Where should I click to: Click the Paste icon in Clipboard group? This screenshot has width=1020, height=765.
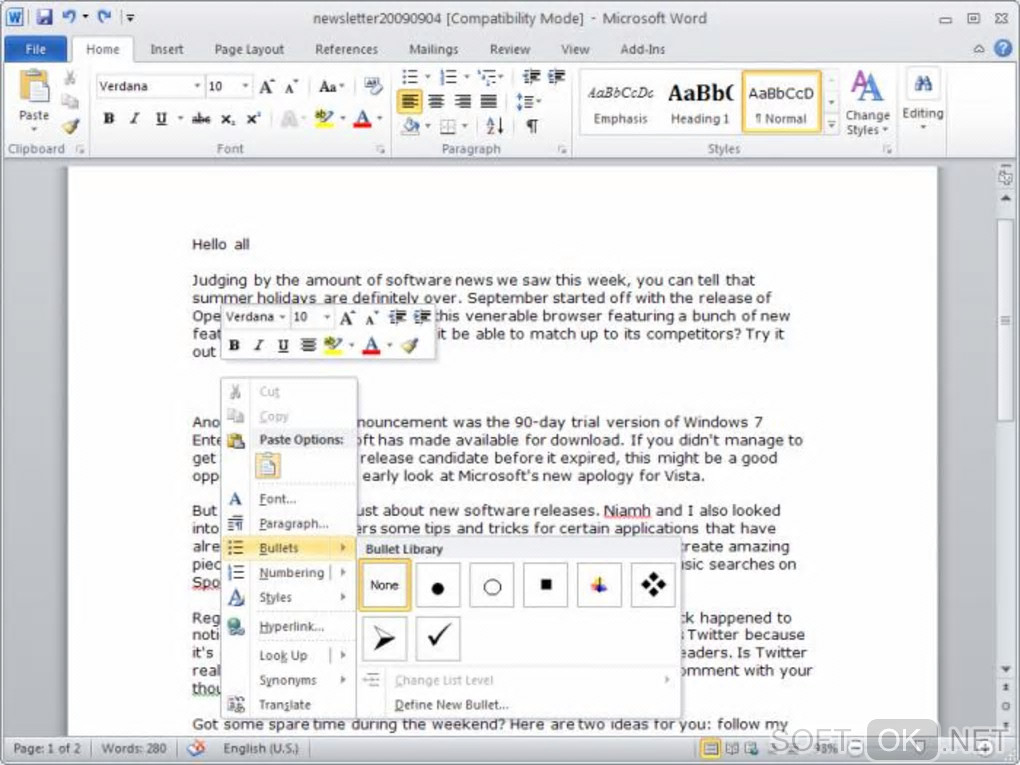pyautogui.click(x=34, y=87)
